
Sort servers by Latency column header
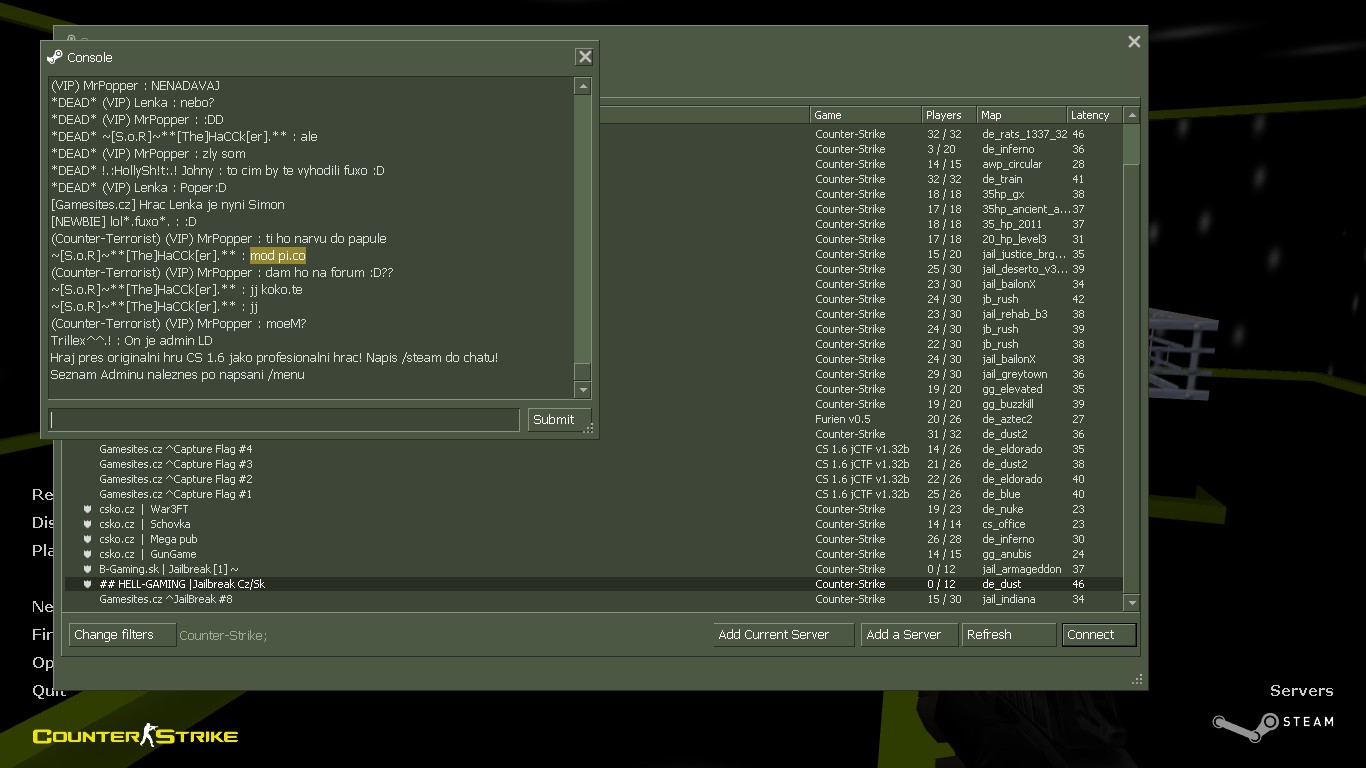tap(1095, 115)
